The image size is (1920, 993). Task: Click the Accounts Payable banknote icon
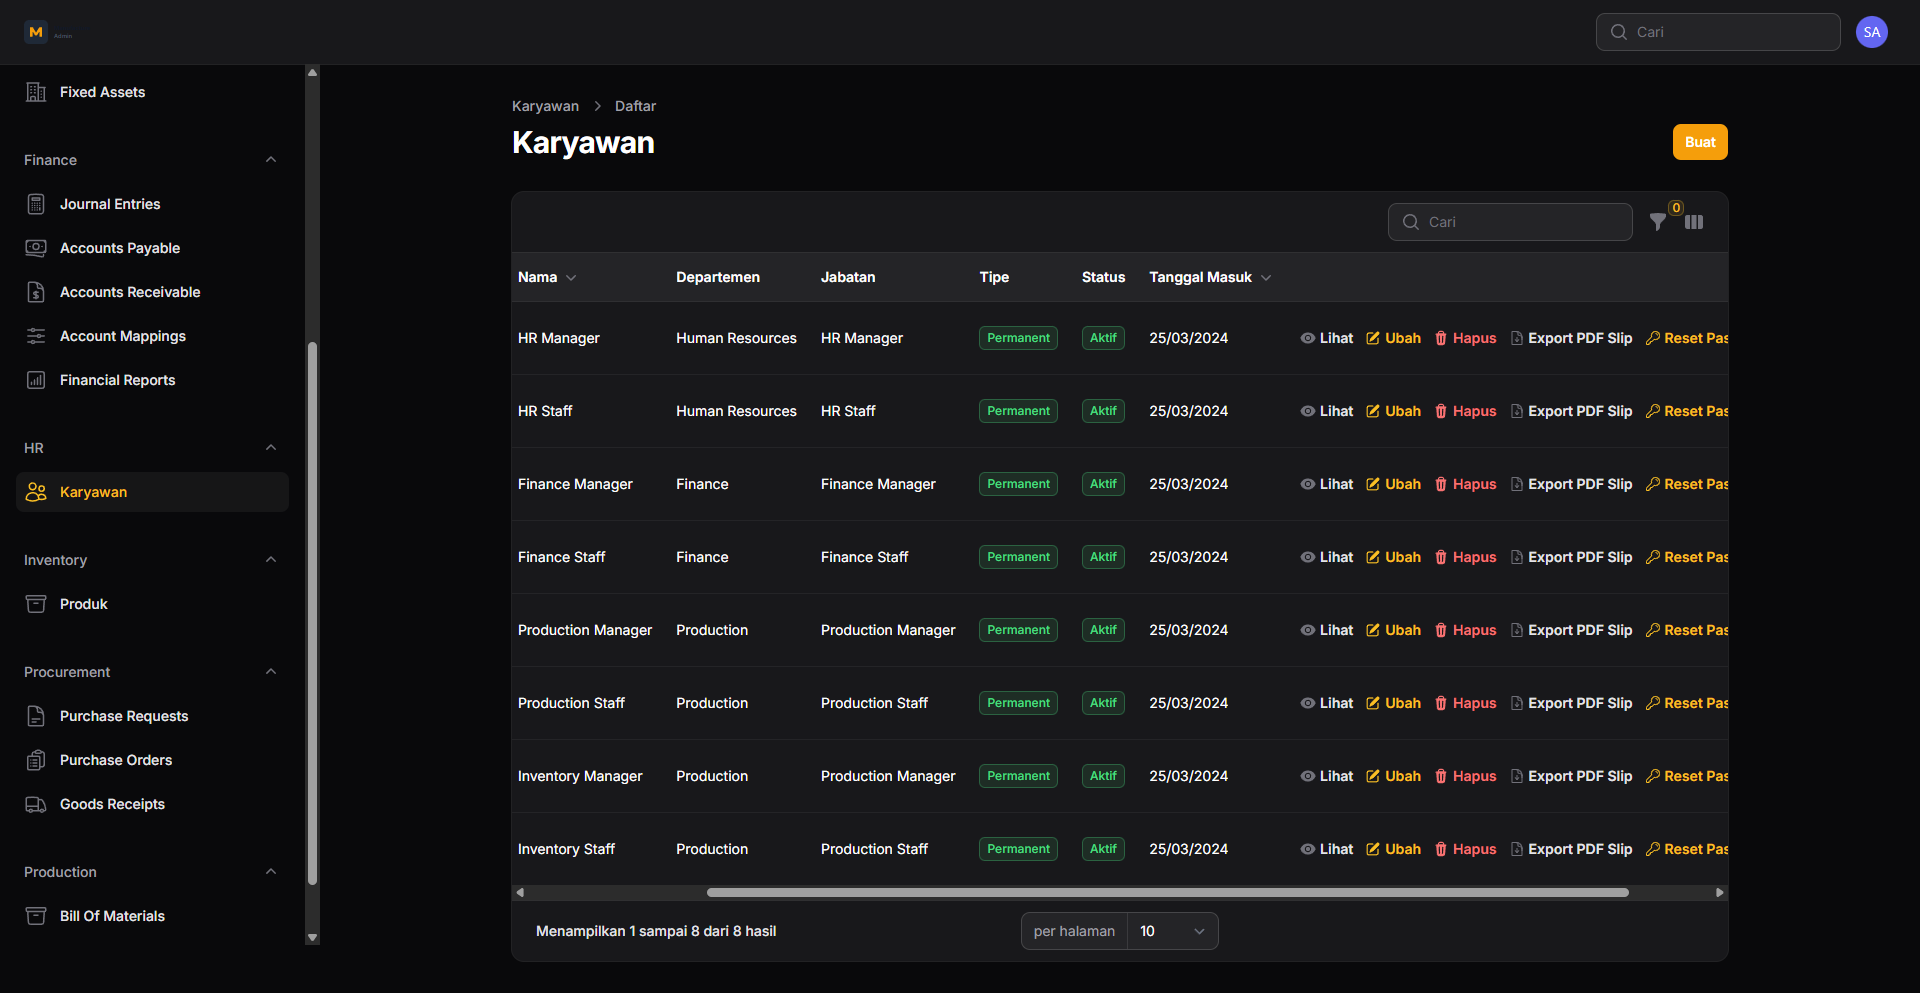(36, 248)
